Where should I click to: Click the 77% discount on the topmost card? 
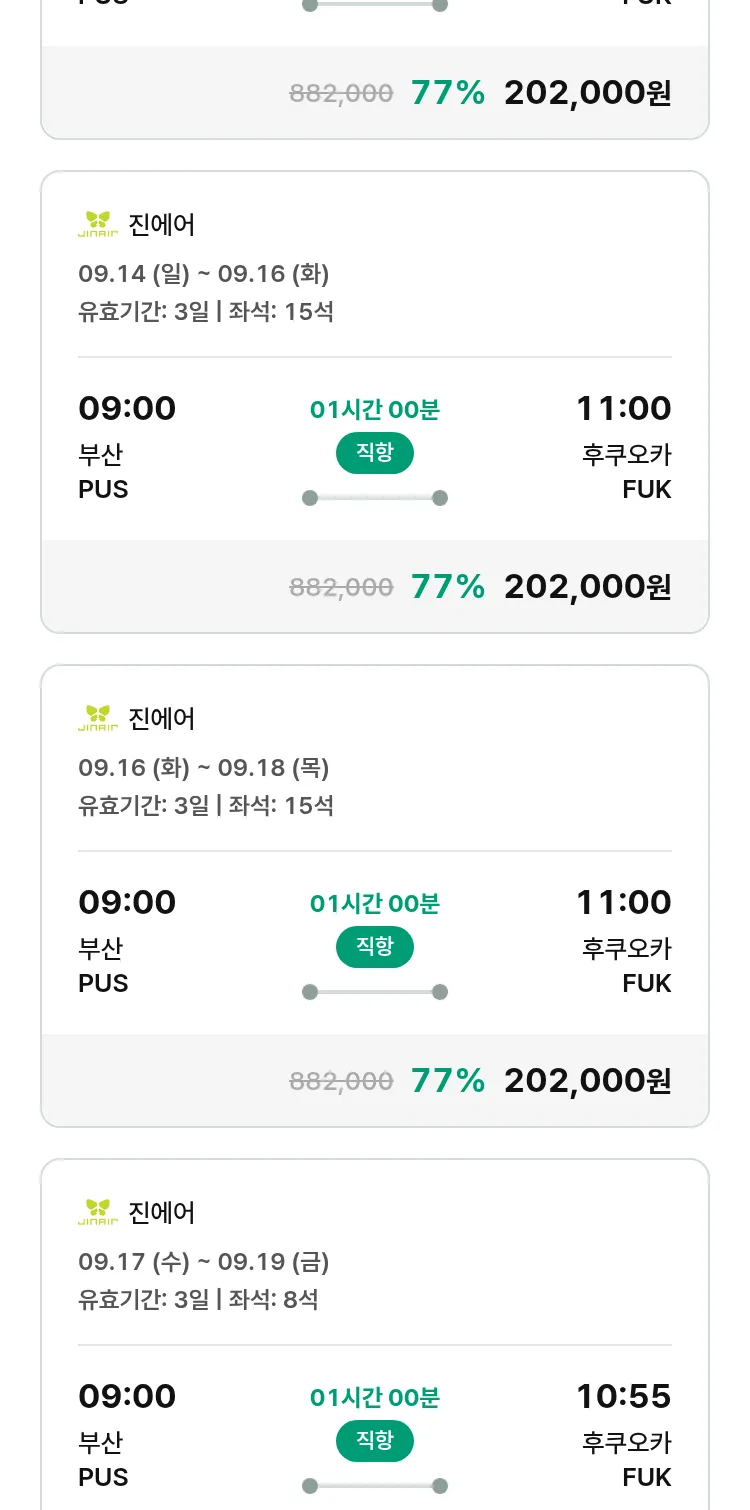pos(448,93)
